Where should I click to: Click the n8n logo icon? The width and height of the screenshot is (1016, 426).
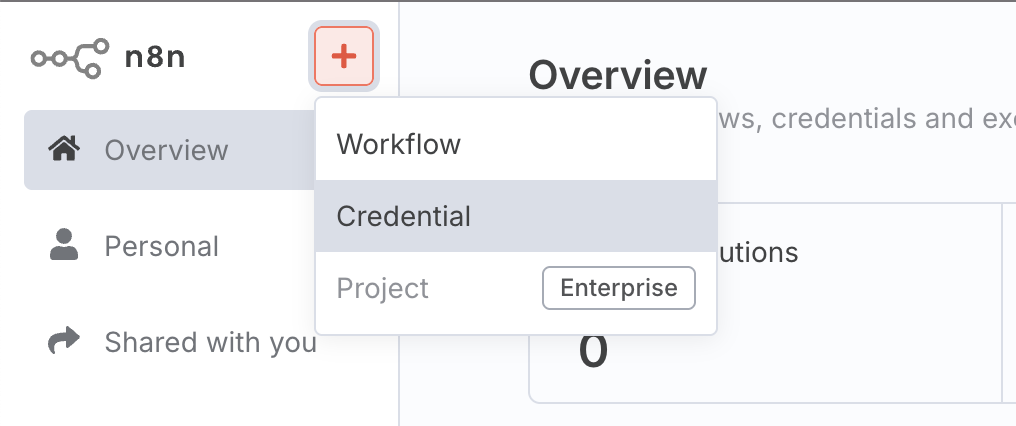(x=70, y=57)
